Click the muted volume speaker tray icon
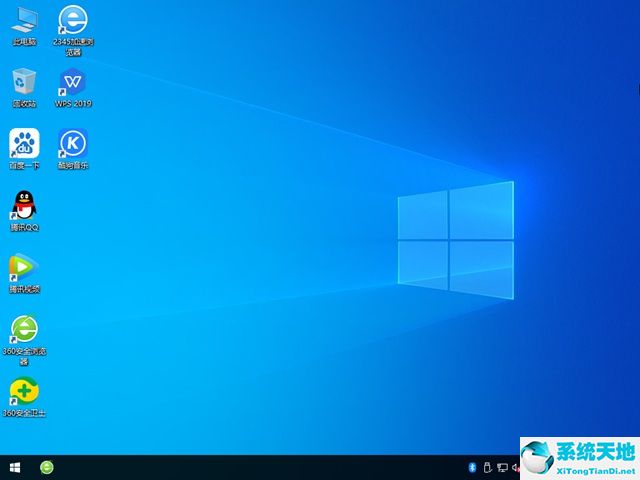 pyautogui.click(x=515, y=467)
